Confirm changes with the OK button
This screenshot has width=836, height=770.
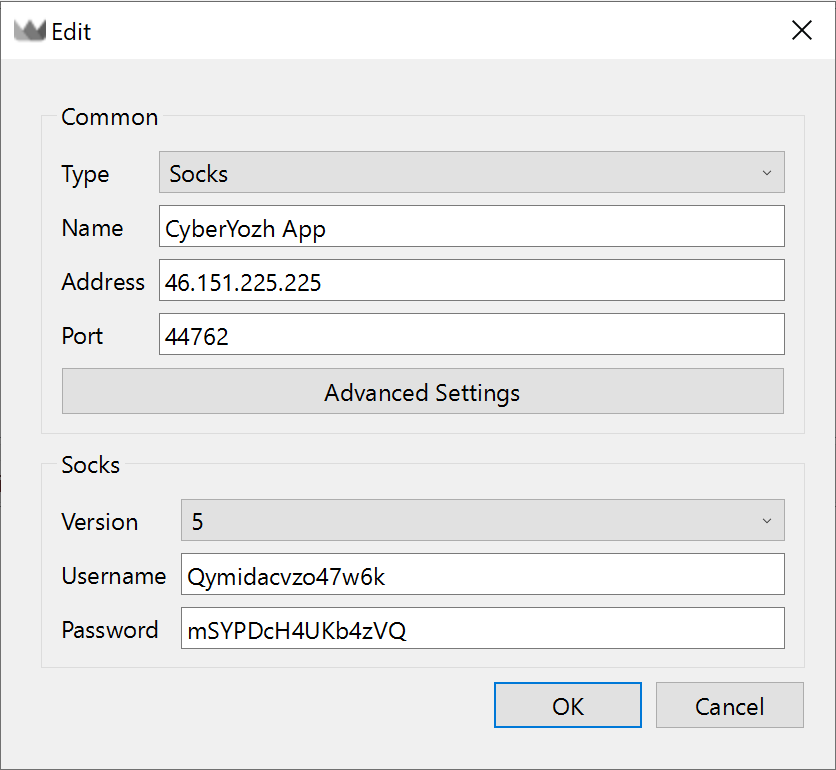(567, 705)
